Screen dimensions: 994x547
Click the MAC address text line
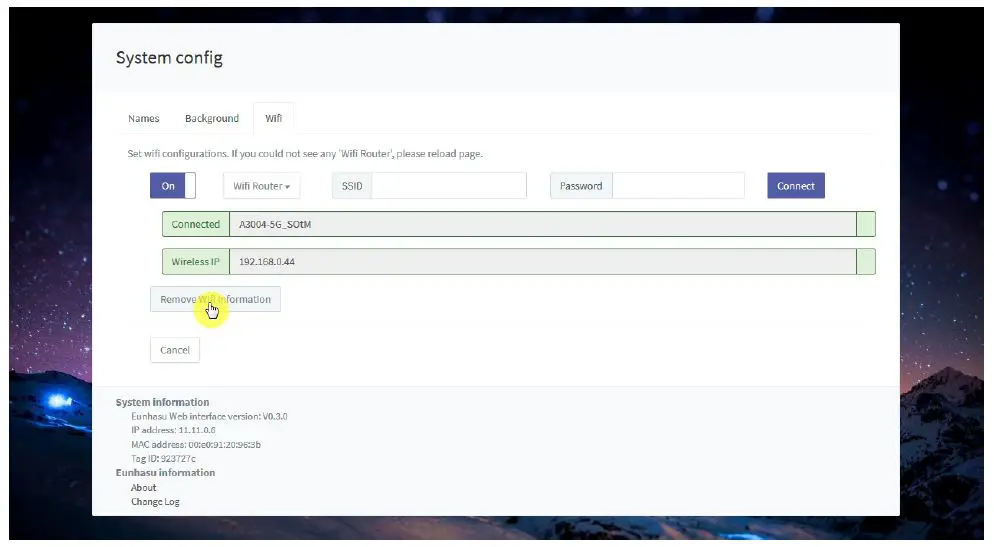(196, 444)
